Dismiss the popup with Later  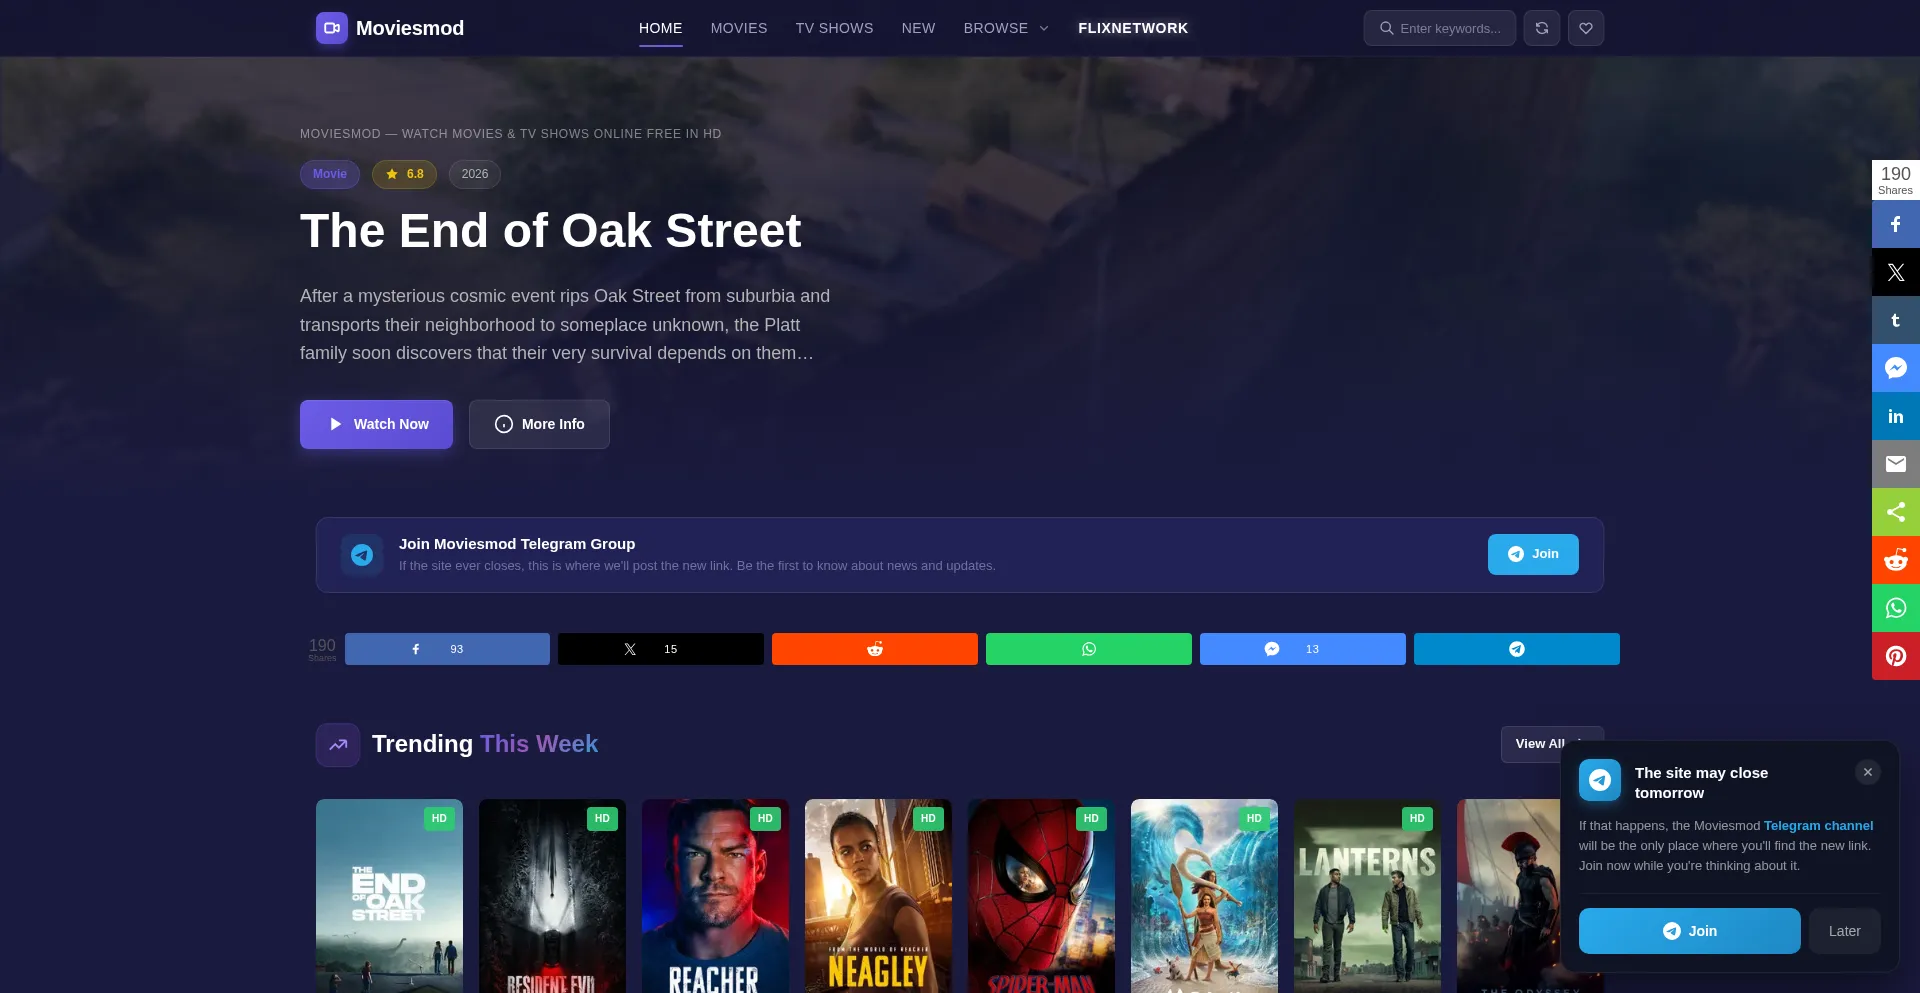pos(1845,931)
